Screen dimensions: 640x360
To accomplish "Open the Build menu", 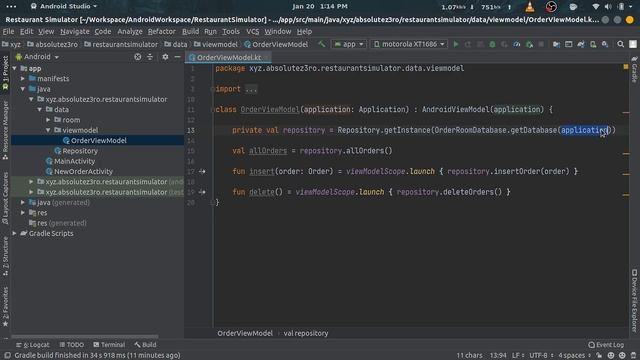I will pyautogui.click(x=190, y=31).
